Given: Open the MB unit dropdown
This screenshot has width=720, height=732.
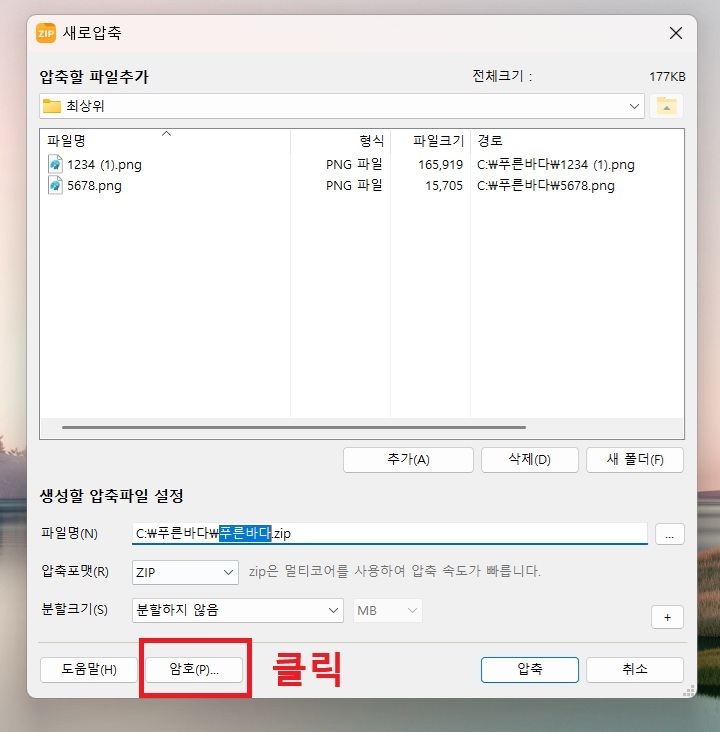Looking at the screenshot, I should pos(388,610).
